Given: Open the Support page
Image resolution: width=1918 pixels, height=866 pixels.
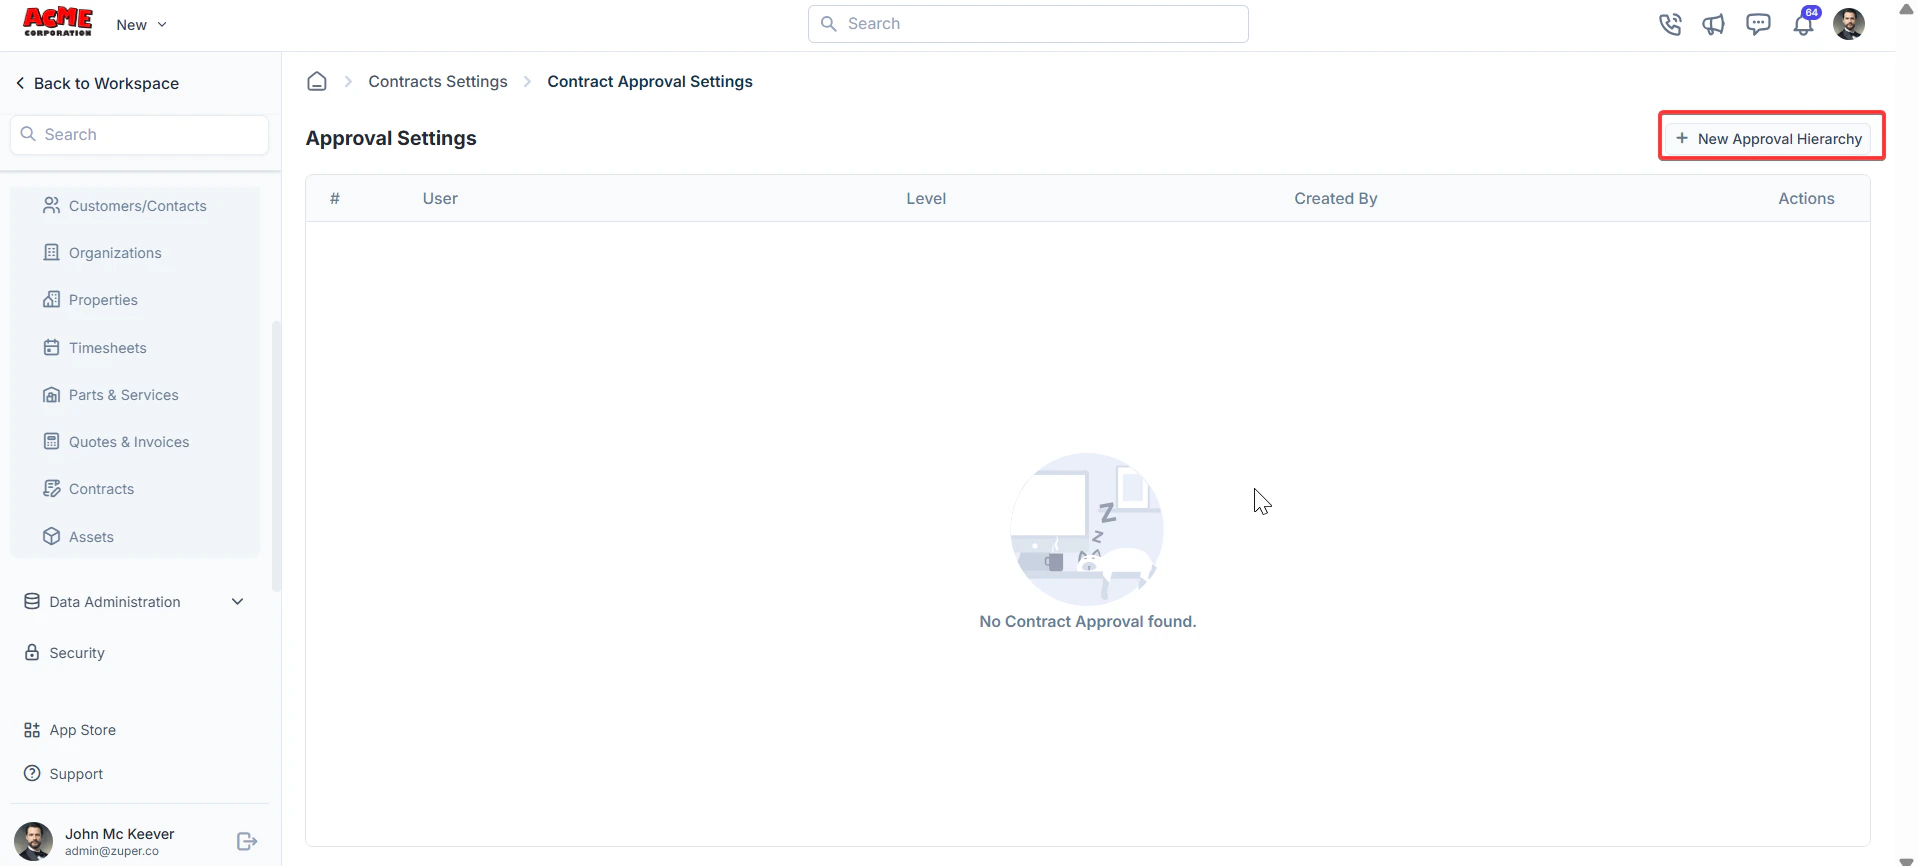Looking at the screenshot, I should [64, 774].
